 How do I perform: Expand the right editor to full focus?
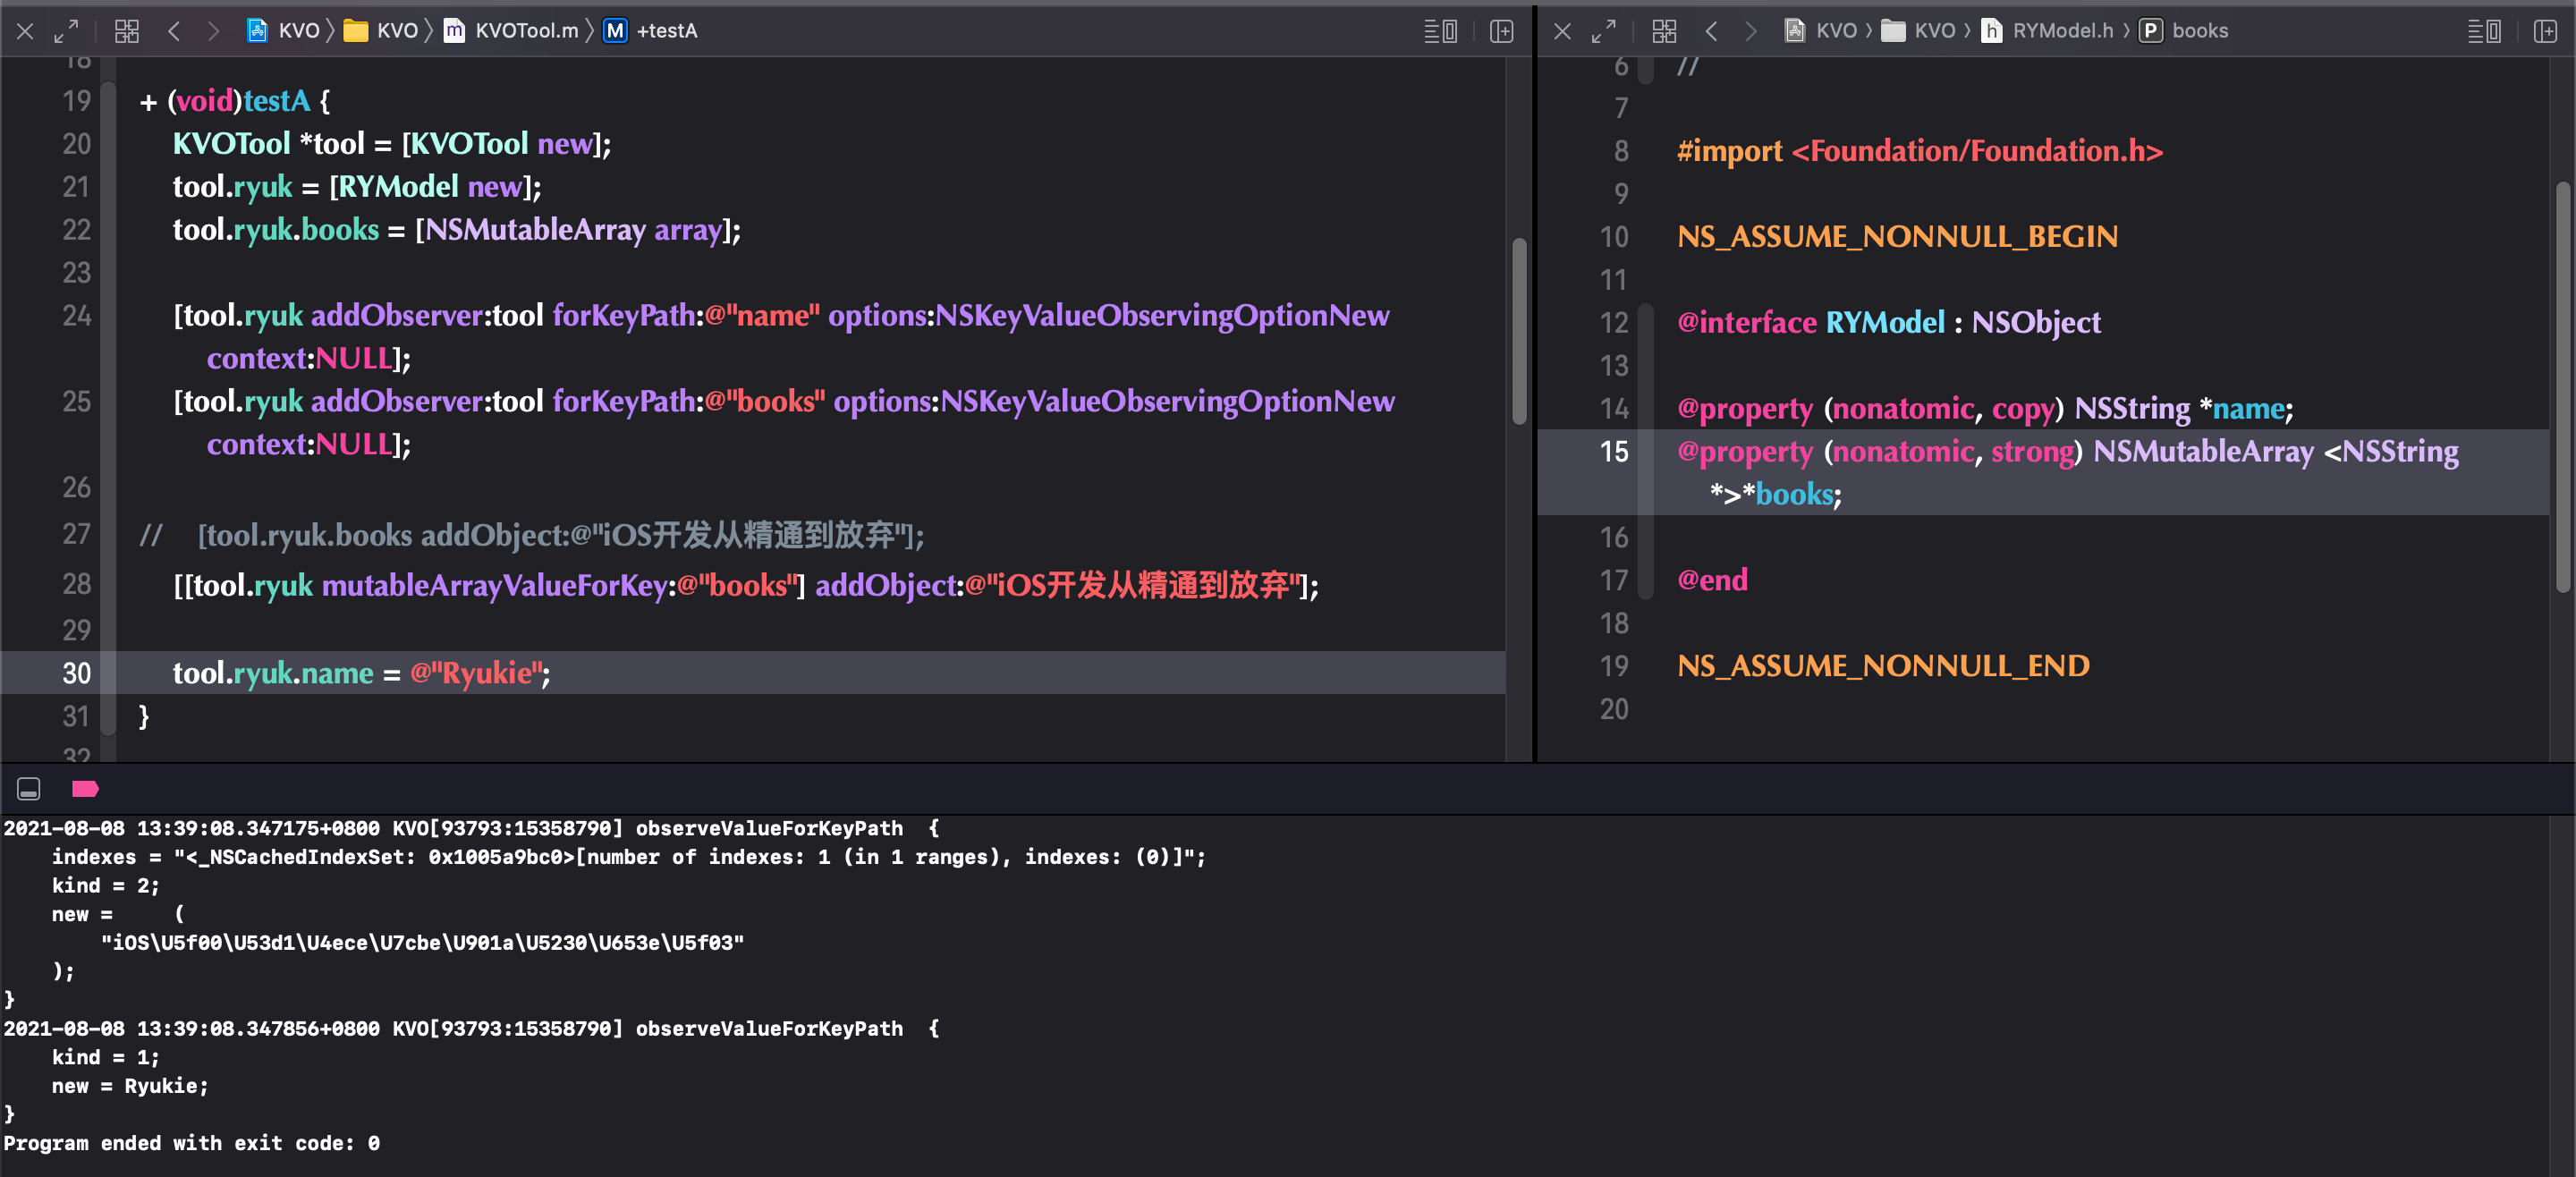pos(1603,31)
